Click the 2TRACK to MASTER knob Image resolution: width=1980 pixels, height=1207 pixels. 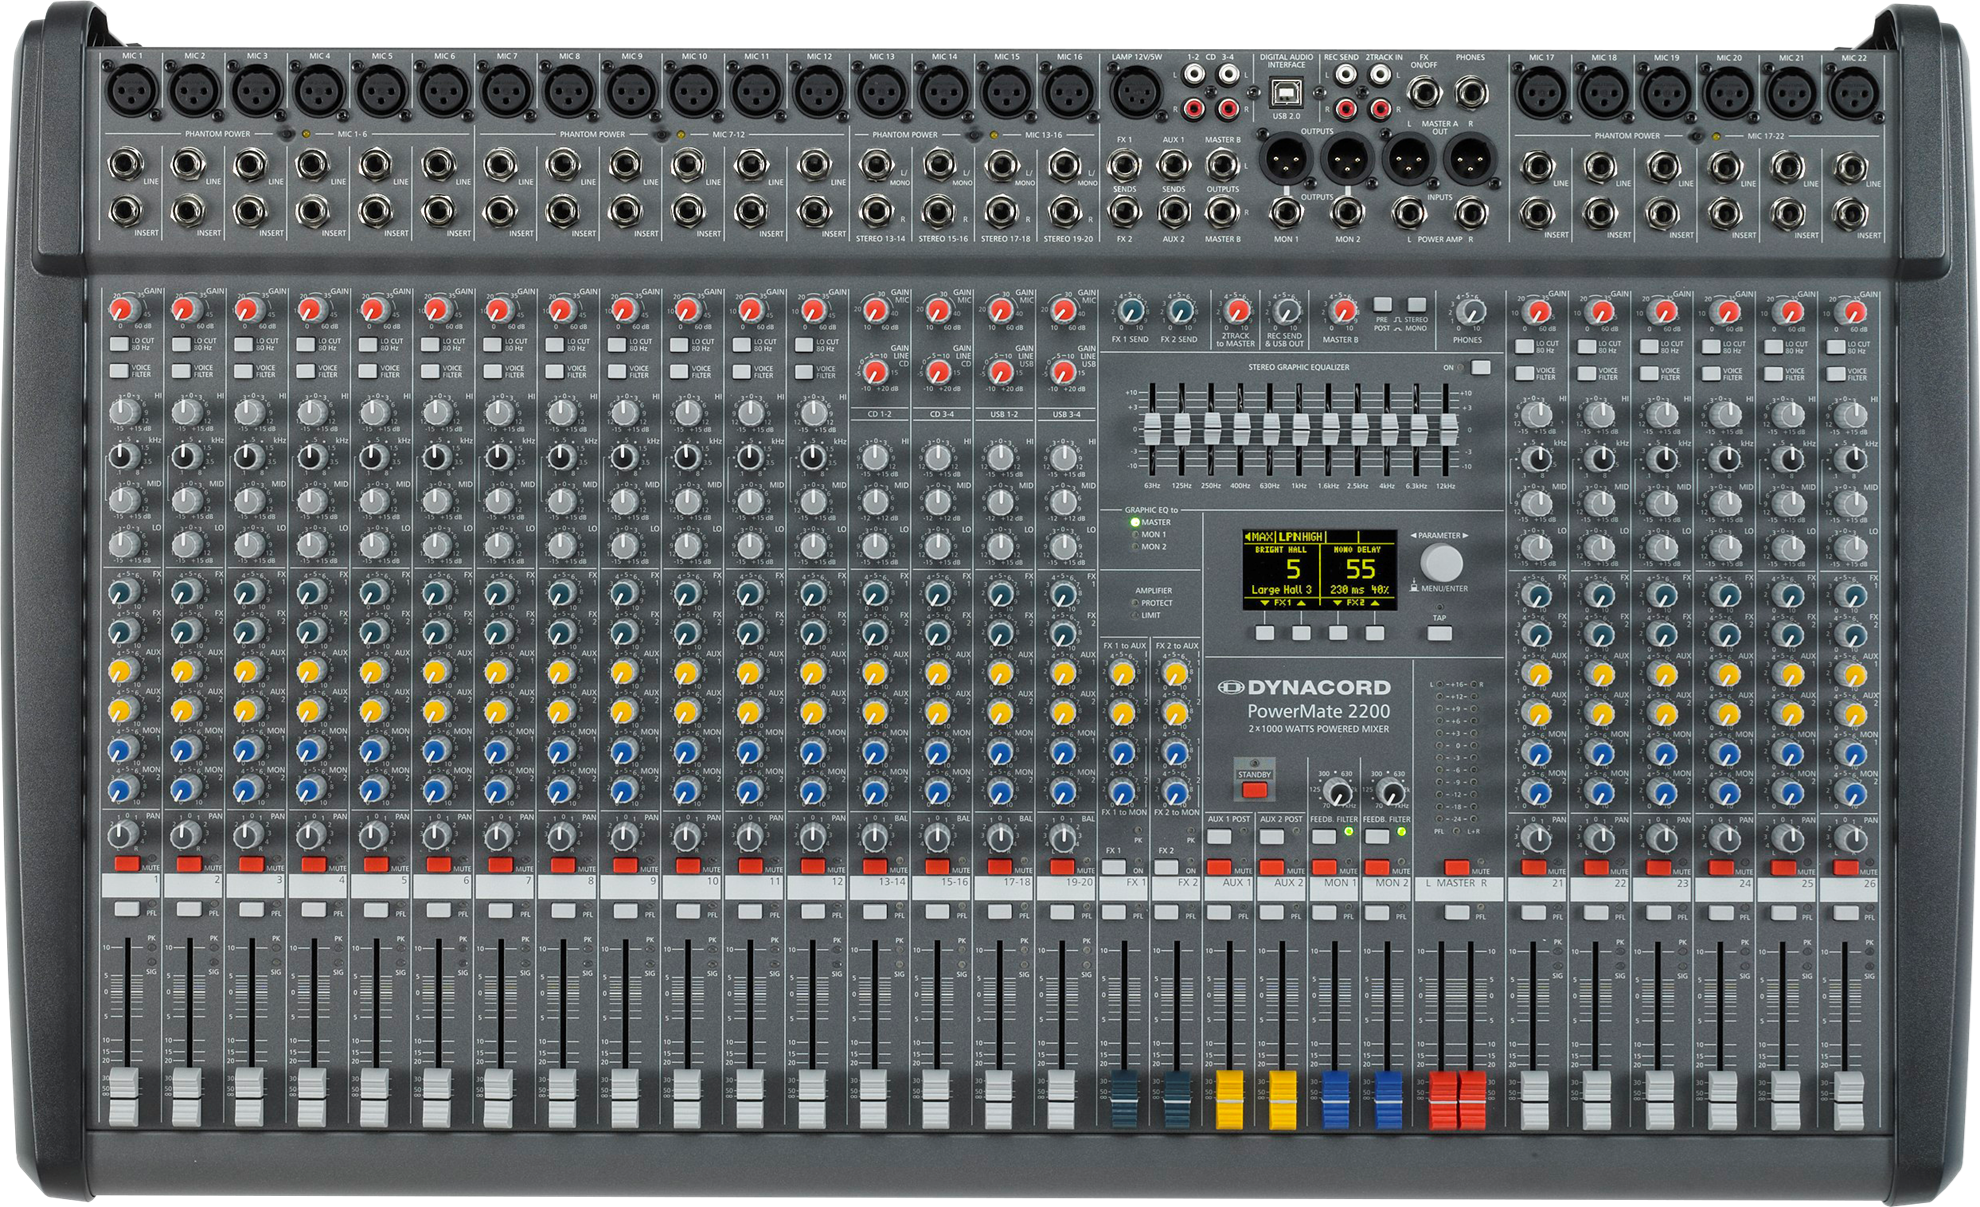click(x=1237, y=310)
